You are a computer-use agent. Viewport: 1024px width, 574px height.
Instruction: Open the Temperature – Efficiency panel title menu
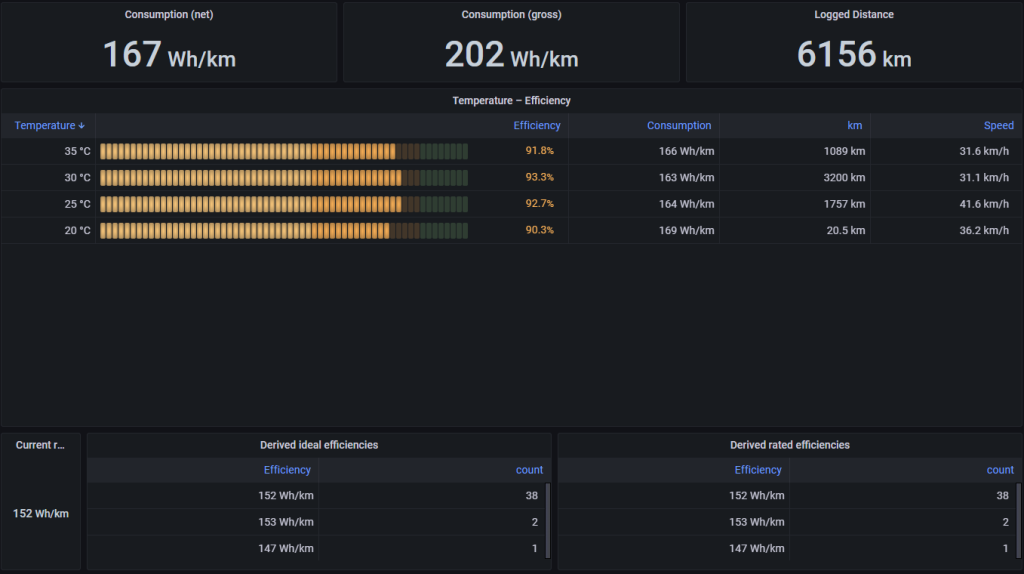point(511,101)
